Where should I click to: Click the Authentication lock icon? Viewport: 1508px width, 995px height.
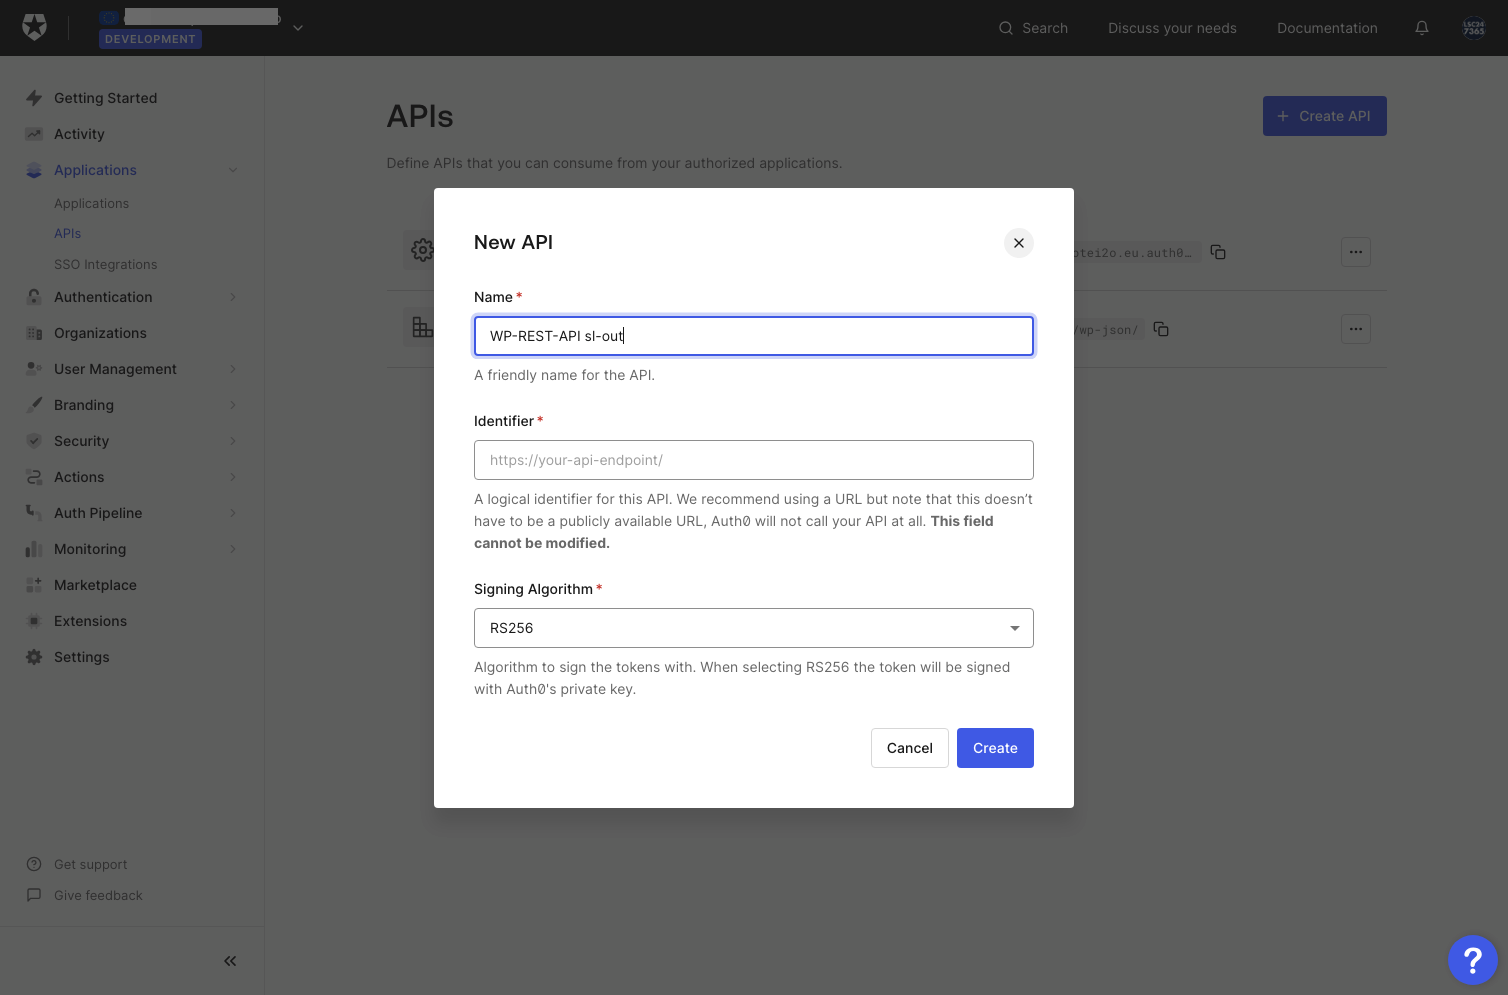pos(34,297)
